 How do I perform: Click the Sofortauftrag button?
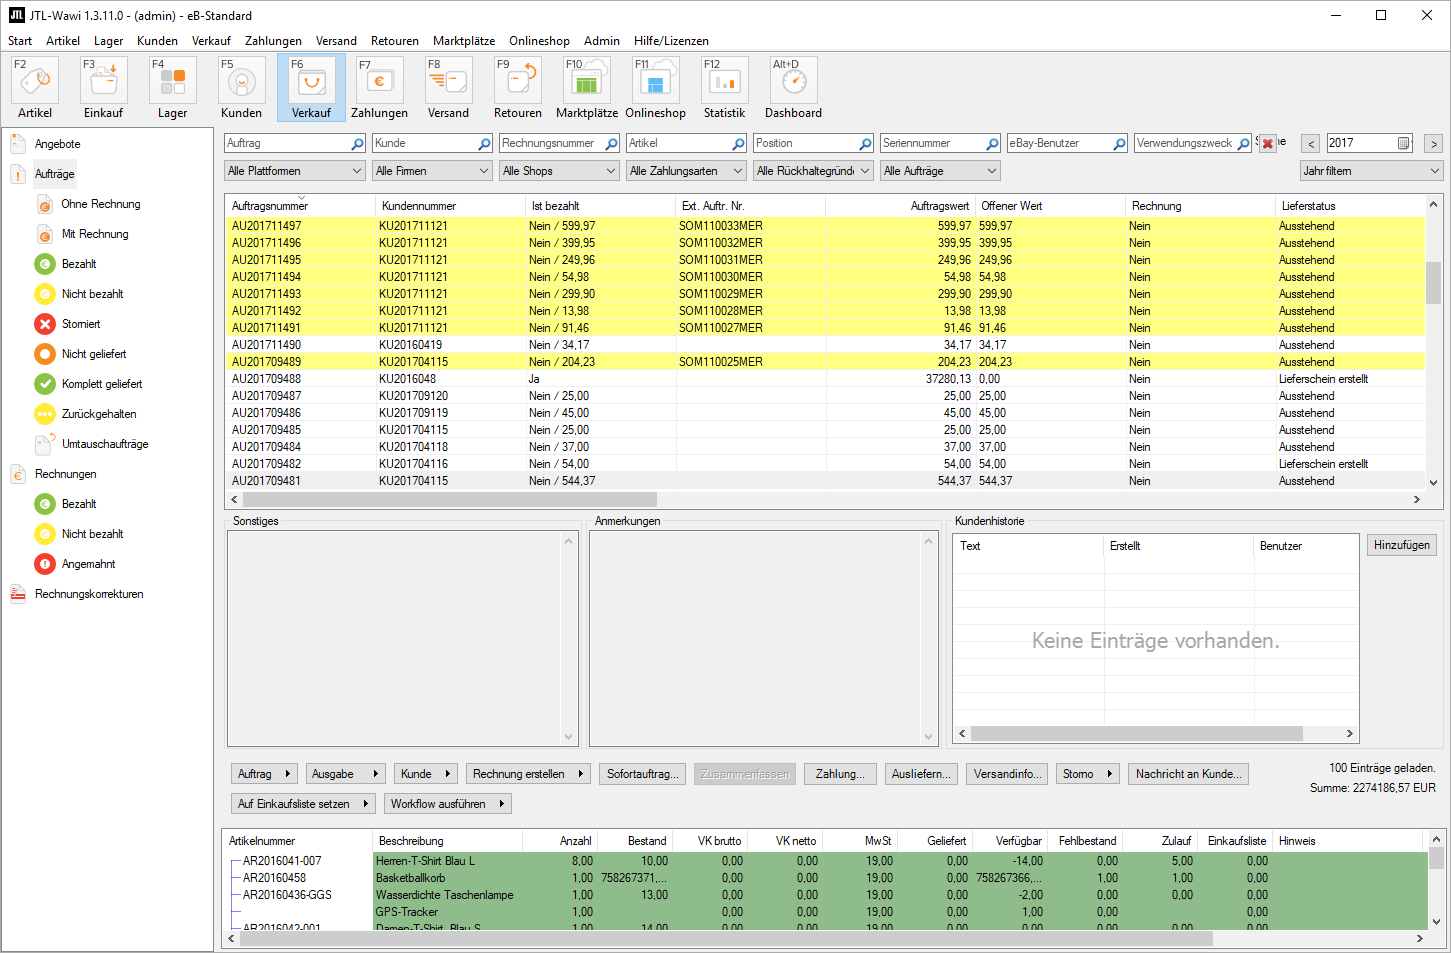coord(642,774)
